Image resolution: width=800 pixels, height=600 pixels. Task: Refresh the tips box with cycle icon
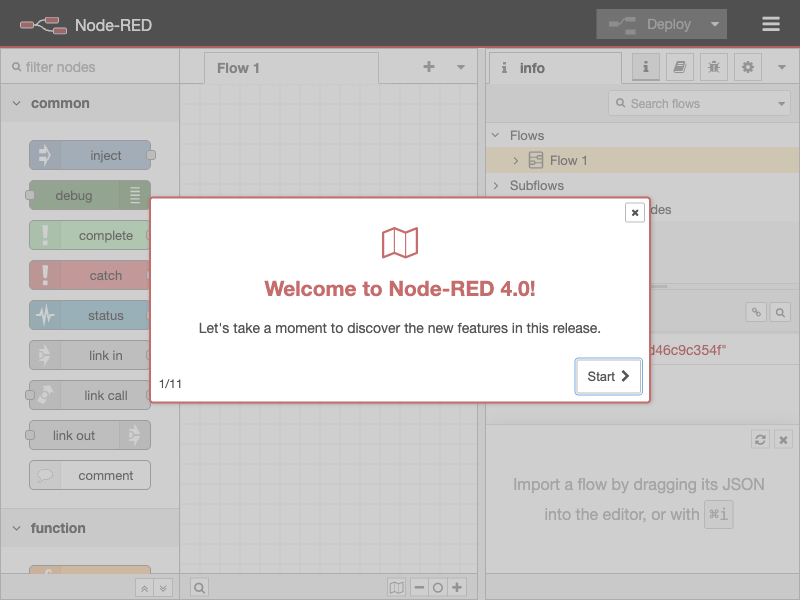pos(760,439)
